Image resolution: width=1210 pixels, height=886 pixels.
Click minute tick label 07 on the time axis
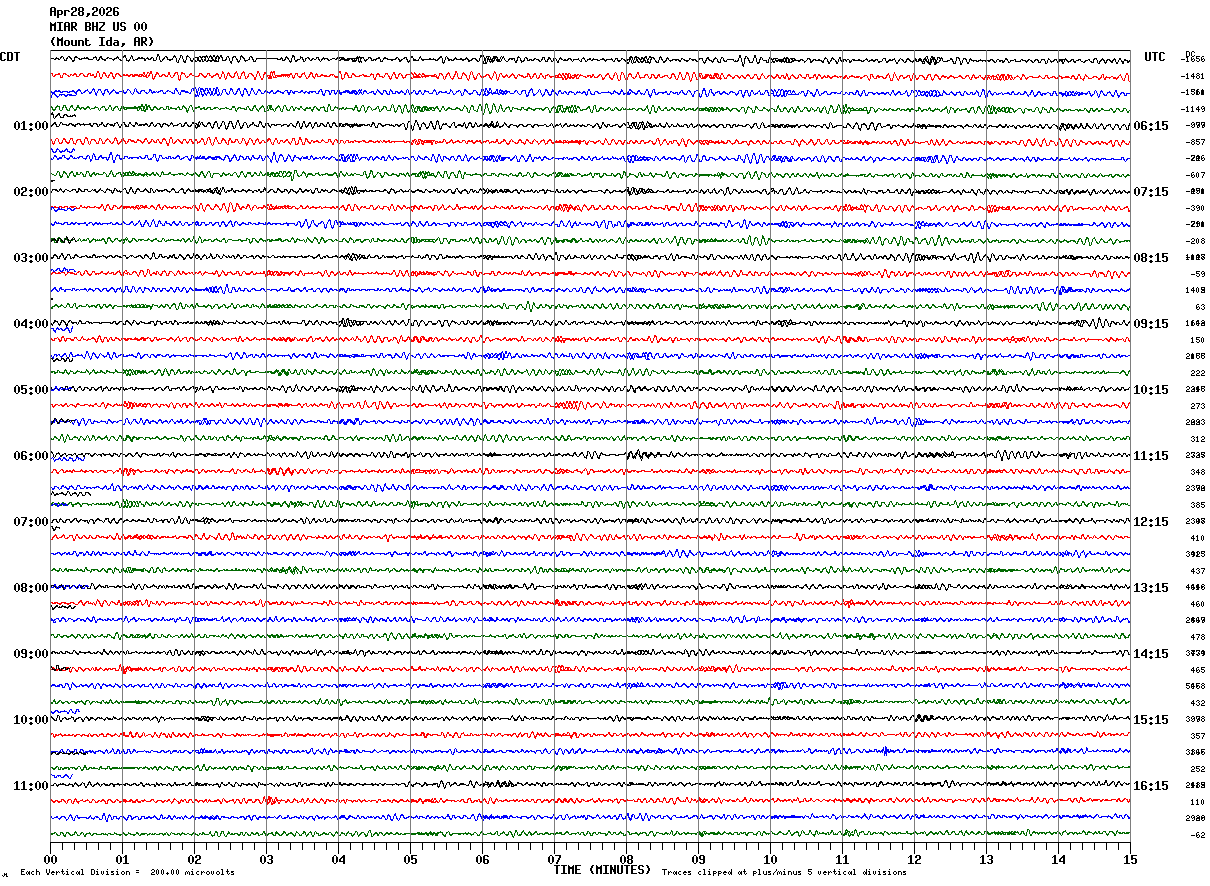pos(554,859)
